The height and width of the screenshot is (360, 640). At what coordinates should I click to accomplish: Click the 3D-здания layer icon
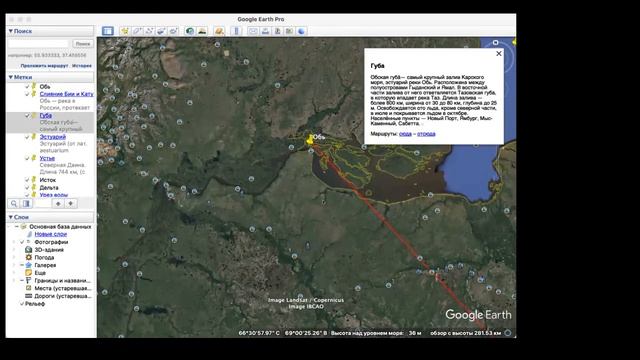click(x=29, y=249)
